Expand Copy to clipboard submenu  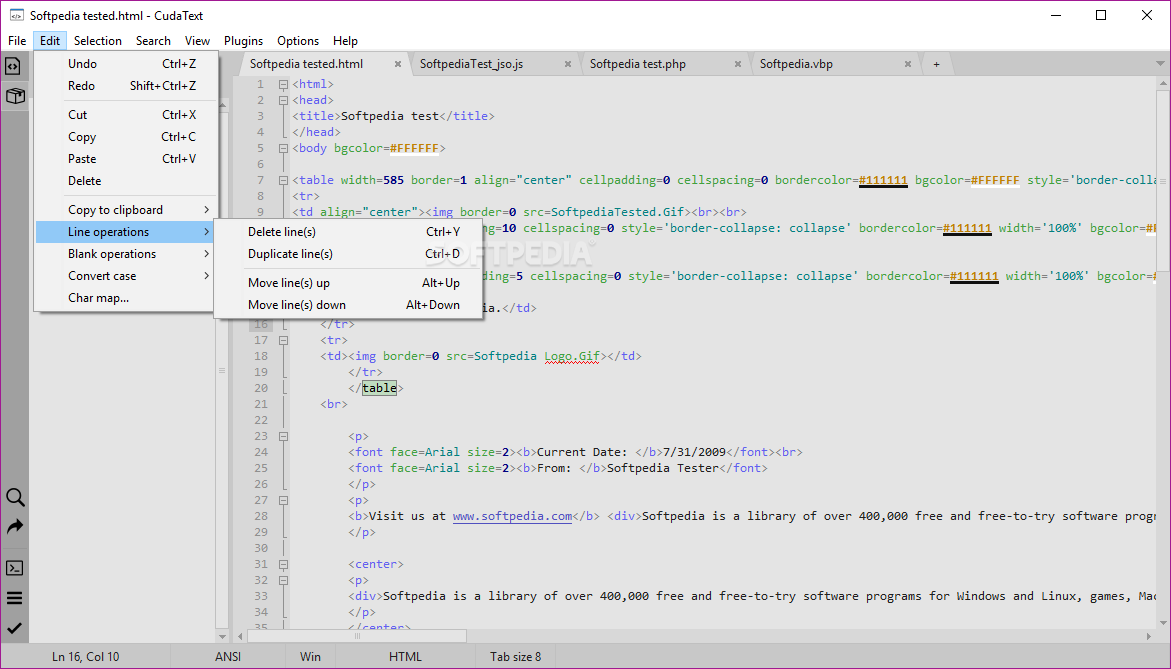[126, 210]
